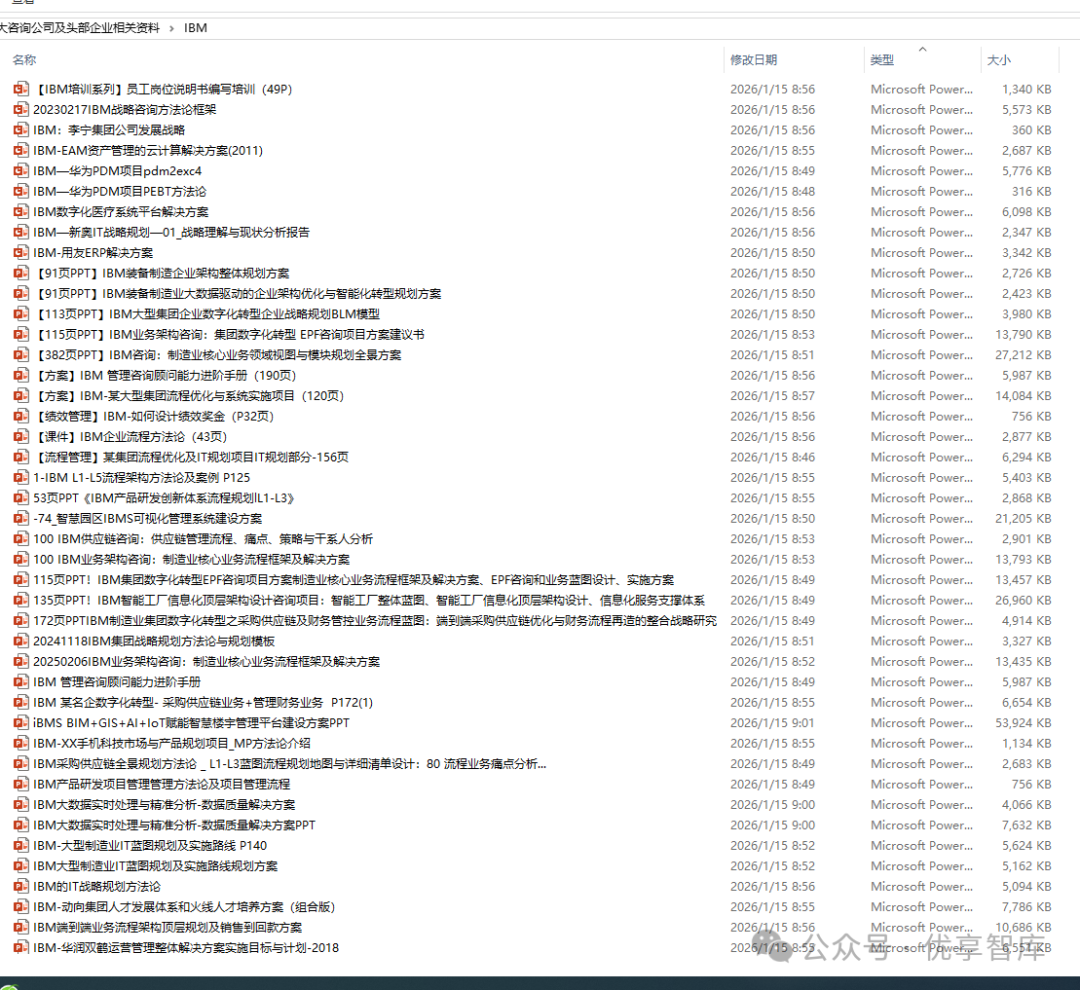Image resolution: width=1080 pixels, height=990 pixels.
Task: Select file 【91页PPT】IBM装备制造业大数据驱动的企业架构优化 file
Action: pyautogui.click(x=239, y=293)
